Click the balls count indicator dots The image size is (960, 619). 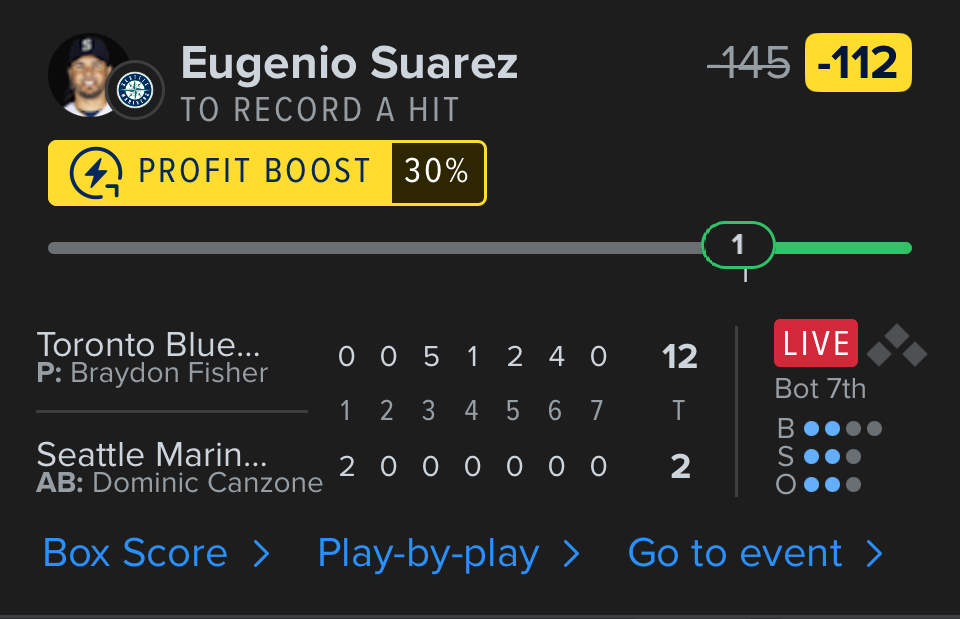pyautogui.click(x=843, y=429)
